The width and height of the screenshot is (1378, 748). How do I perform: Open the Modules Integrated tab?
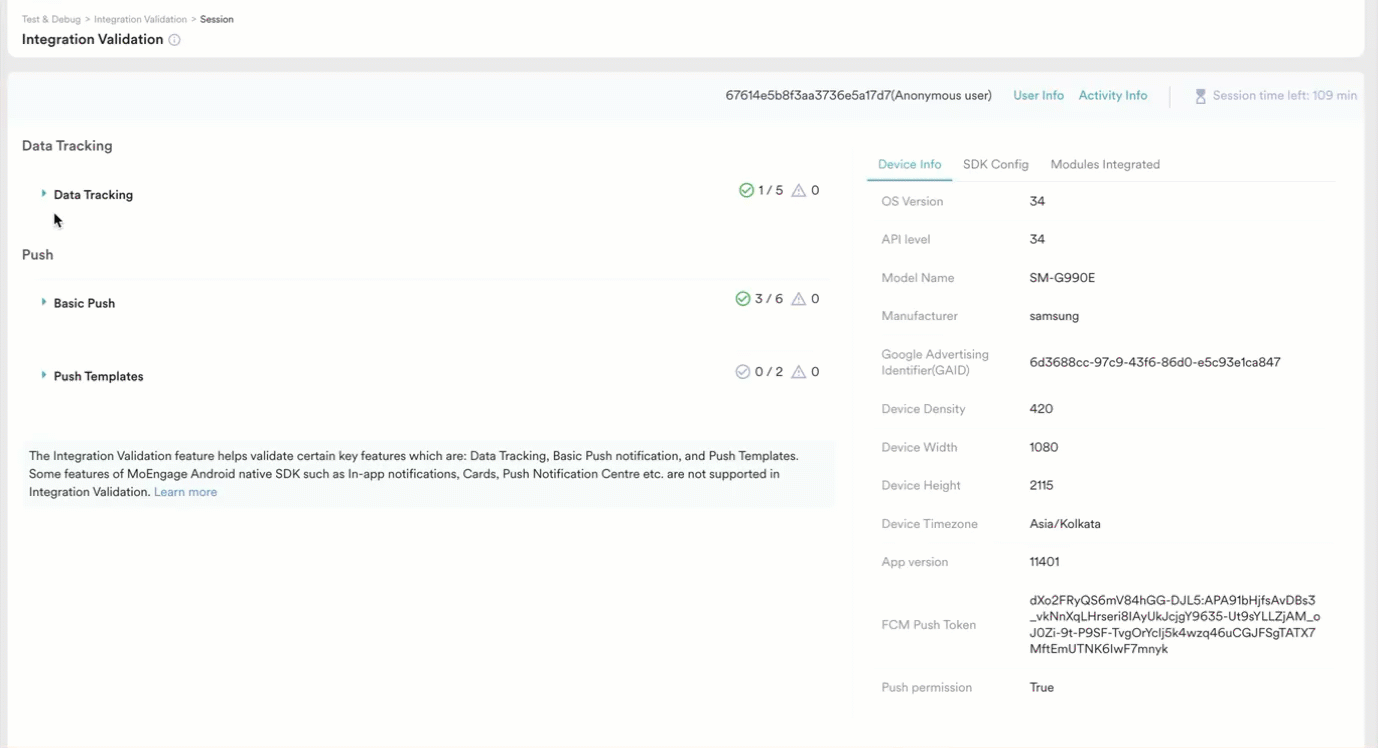(1105, 165)
